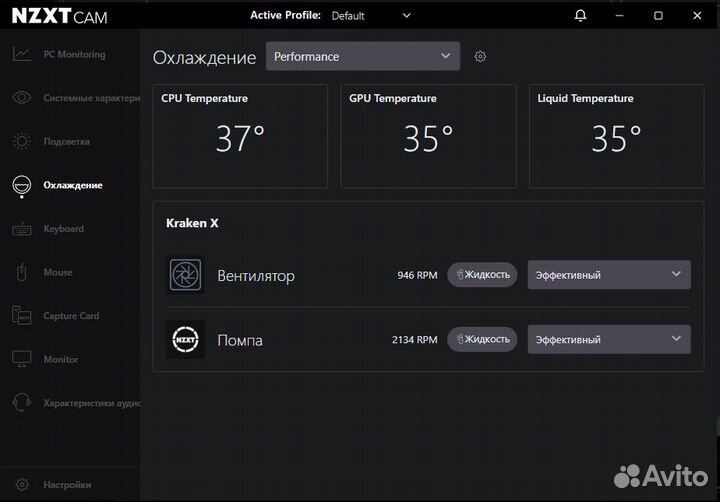Click the Mouse icon in the sidebar
Image resolution: width=720 pixels, height=502 pixels.
pos(21,272)
